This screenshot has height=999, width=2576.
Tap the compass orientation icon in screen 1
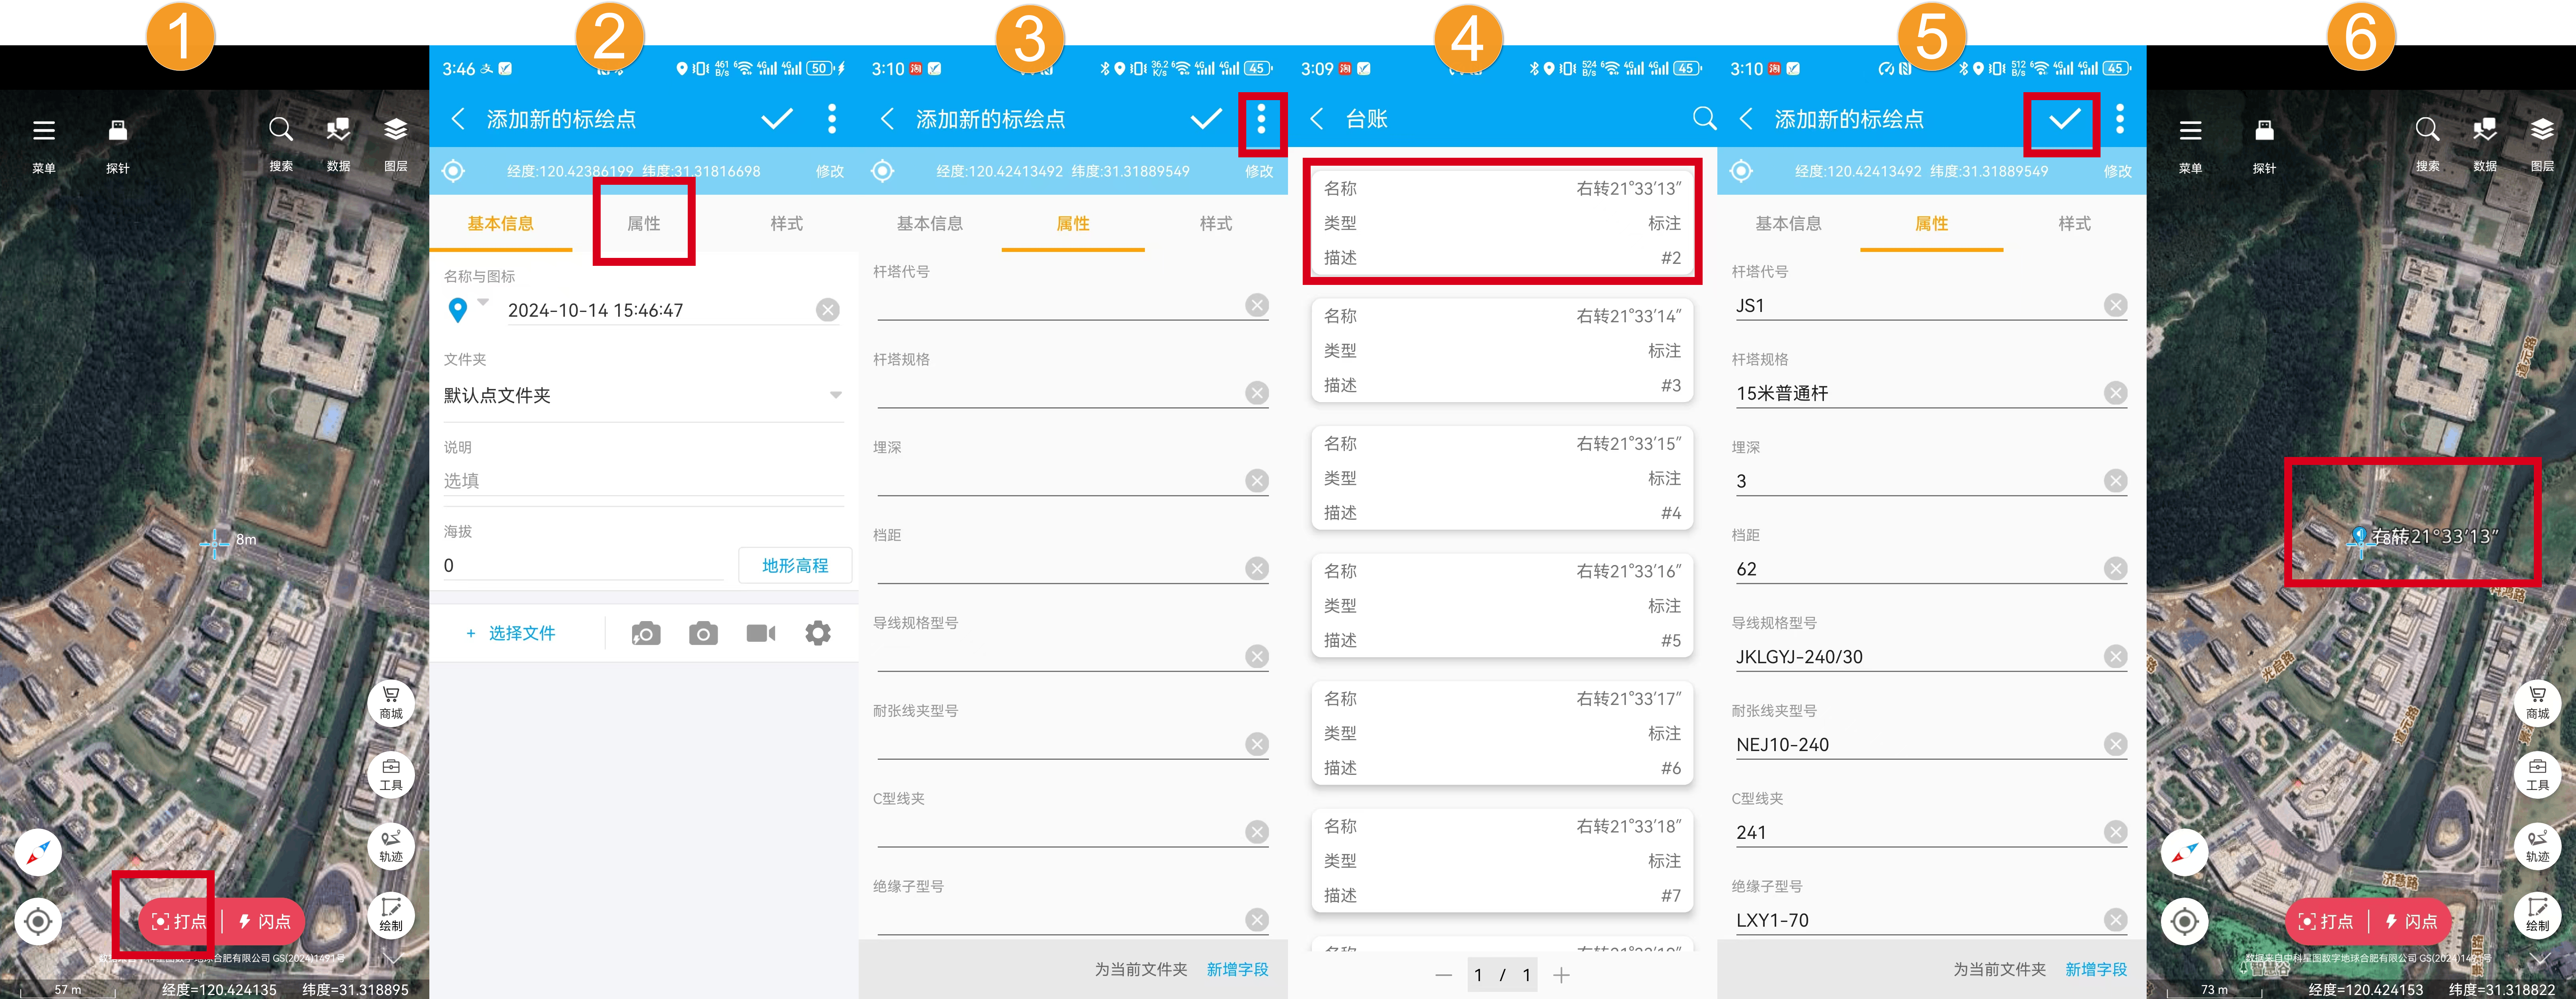pyautogui.click(x=38, y=852)
